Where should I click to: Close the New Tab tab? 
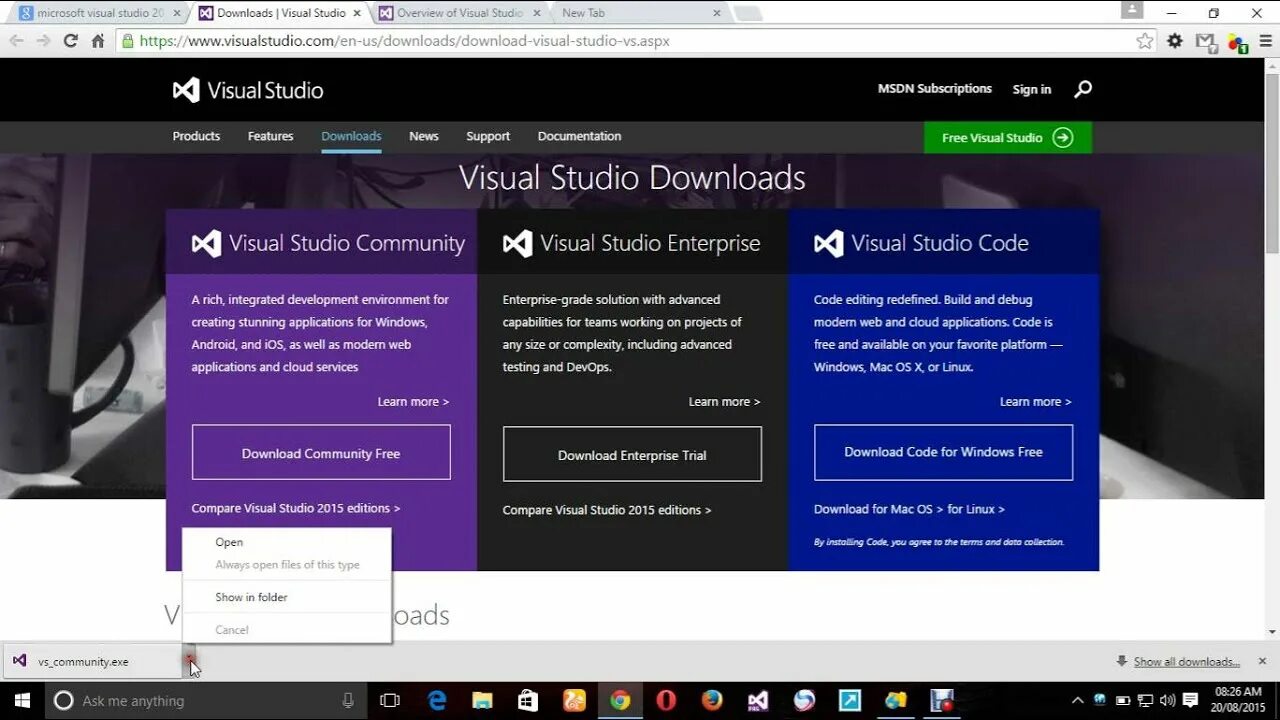click(716, 13)
